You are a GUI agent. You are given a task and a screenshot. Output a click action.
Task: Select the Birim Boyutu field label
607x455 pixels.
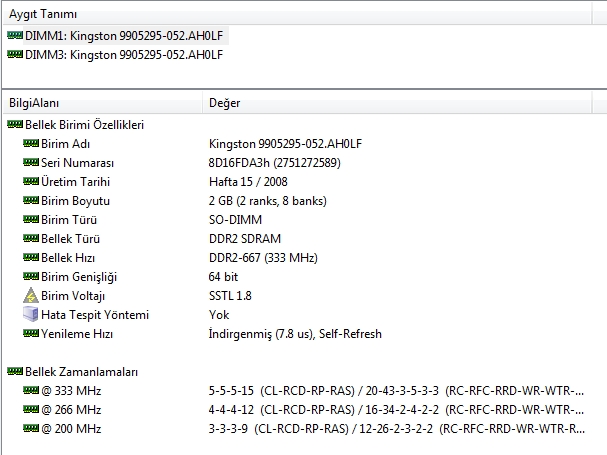pyautogui.click(x=75, y=201)
